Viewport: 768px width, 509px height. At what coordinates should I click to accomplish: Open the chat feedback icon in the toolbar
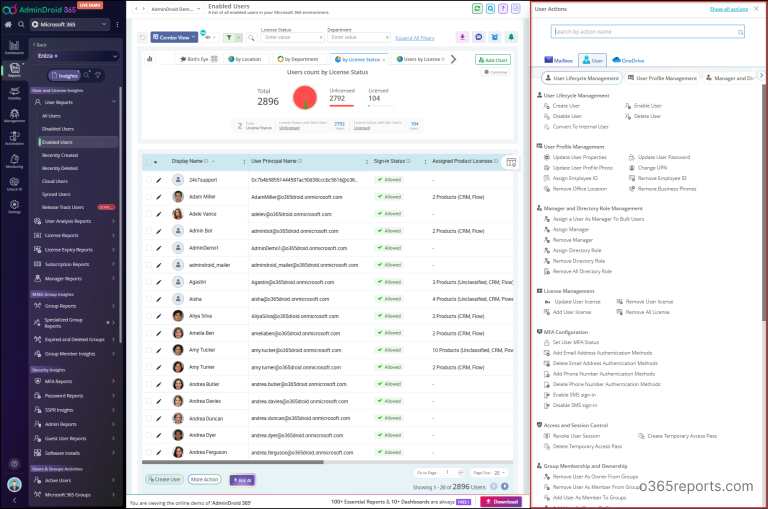(479, 37)
